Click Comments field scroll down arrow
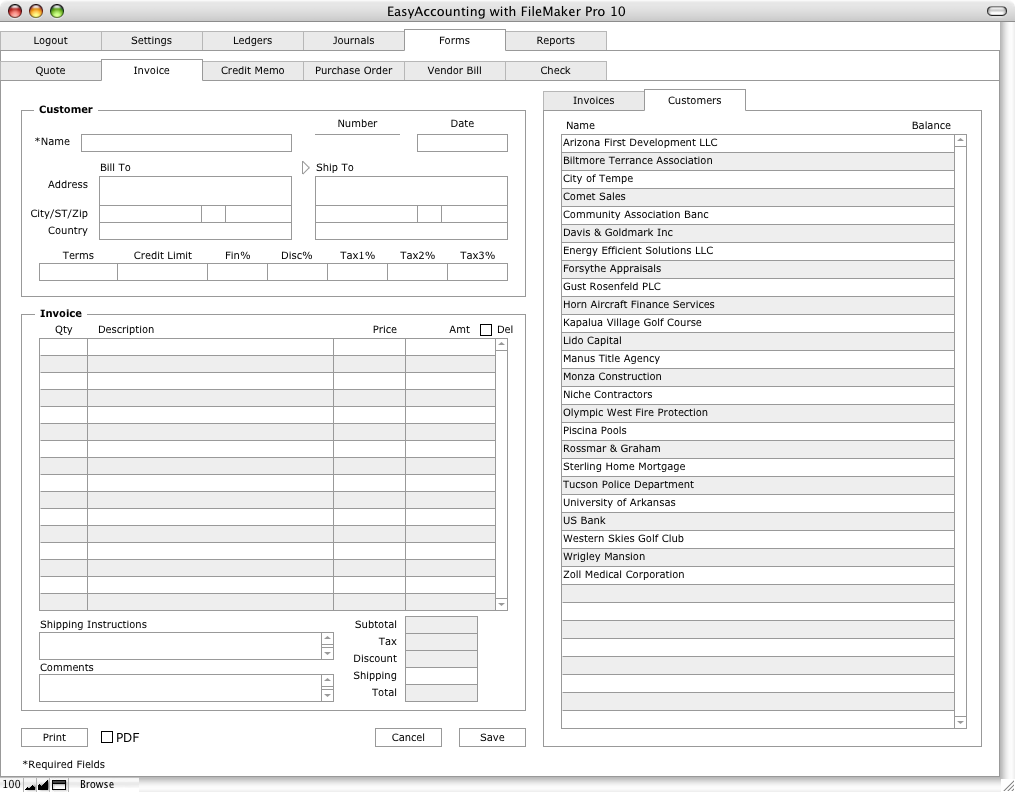This screenshot has height=792, width=1015. [x=327, y=695]
